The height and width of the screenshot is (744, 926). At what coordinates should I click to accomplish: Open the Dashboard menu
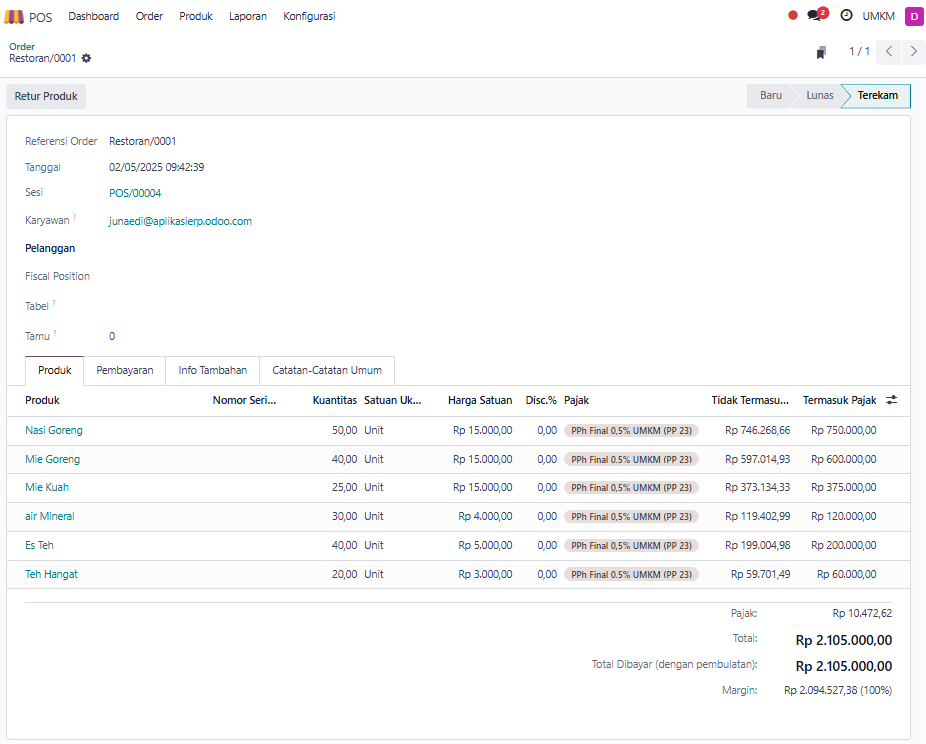(93, 17)
